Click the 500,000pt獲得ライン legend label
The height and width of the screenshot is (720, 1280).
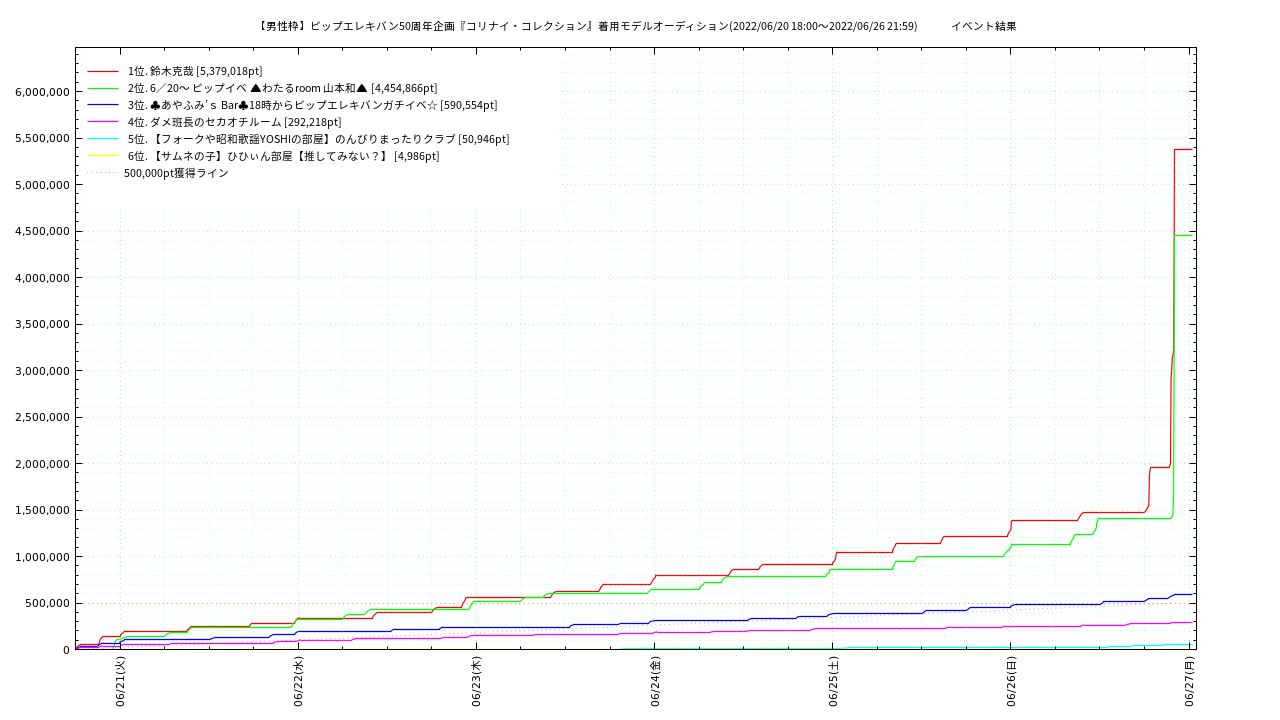(x=176, y=173)
